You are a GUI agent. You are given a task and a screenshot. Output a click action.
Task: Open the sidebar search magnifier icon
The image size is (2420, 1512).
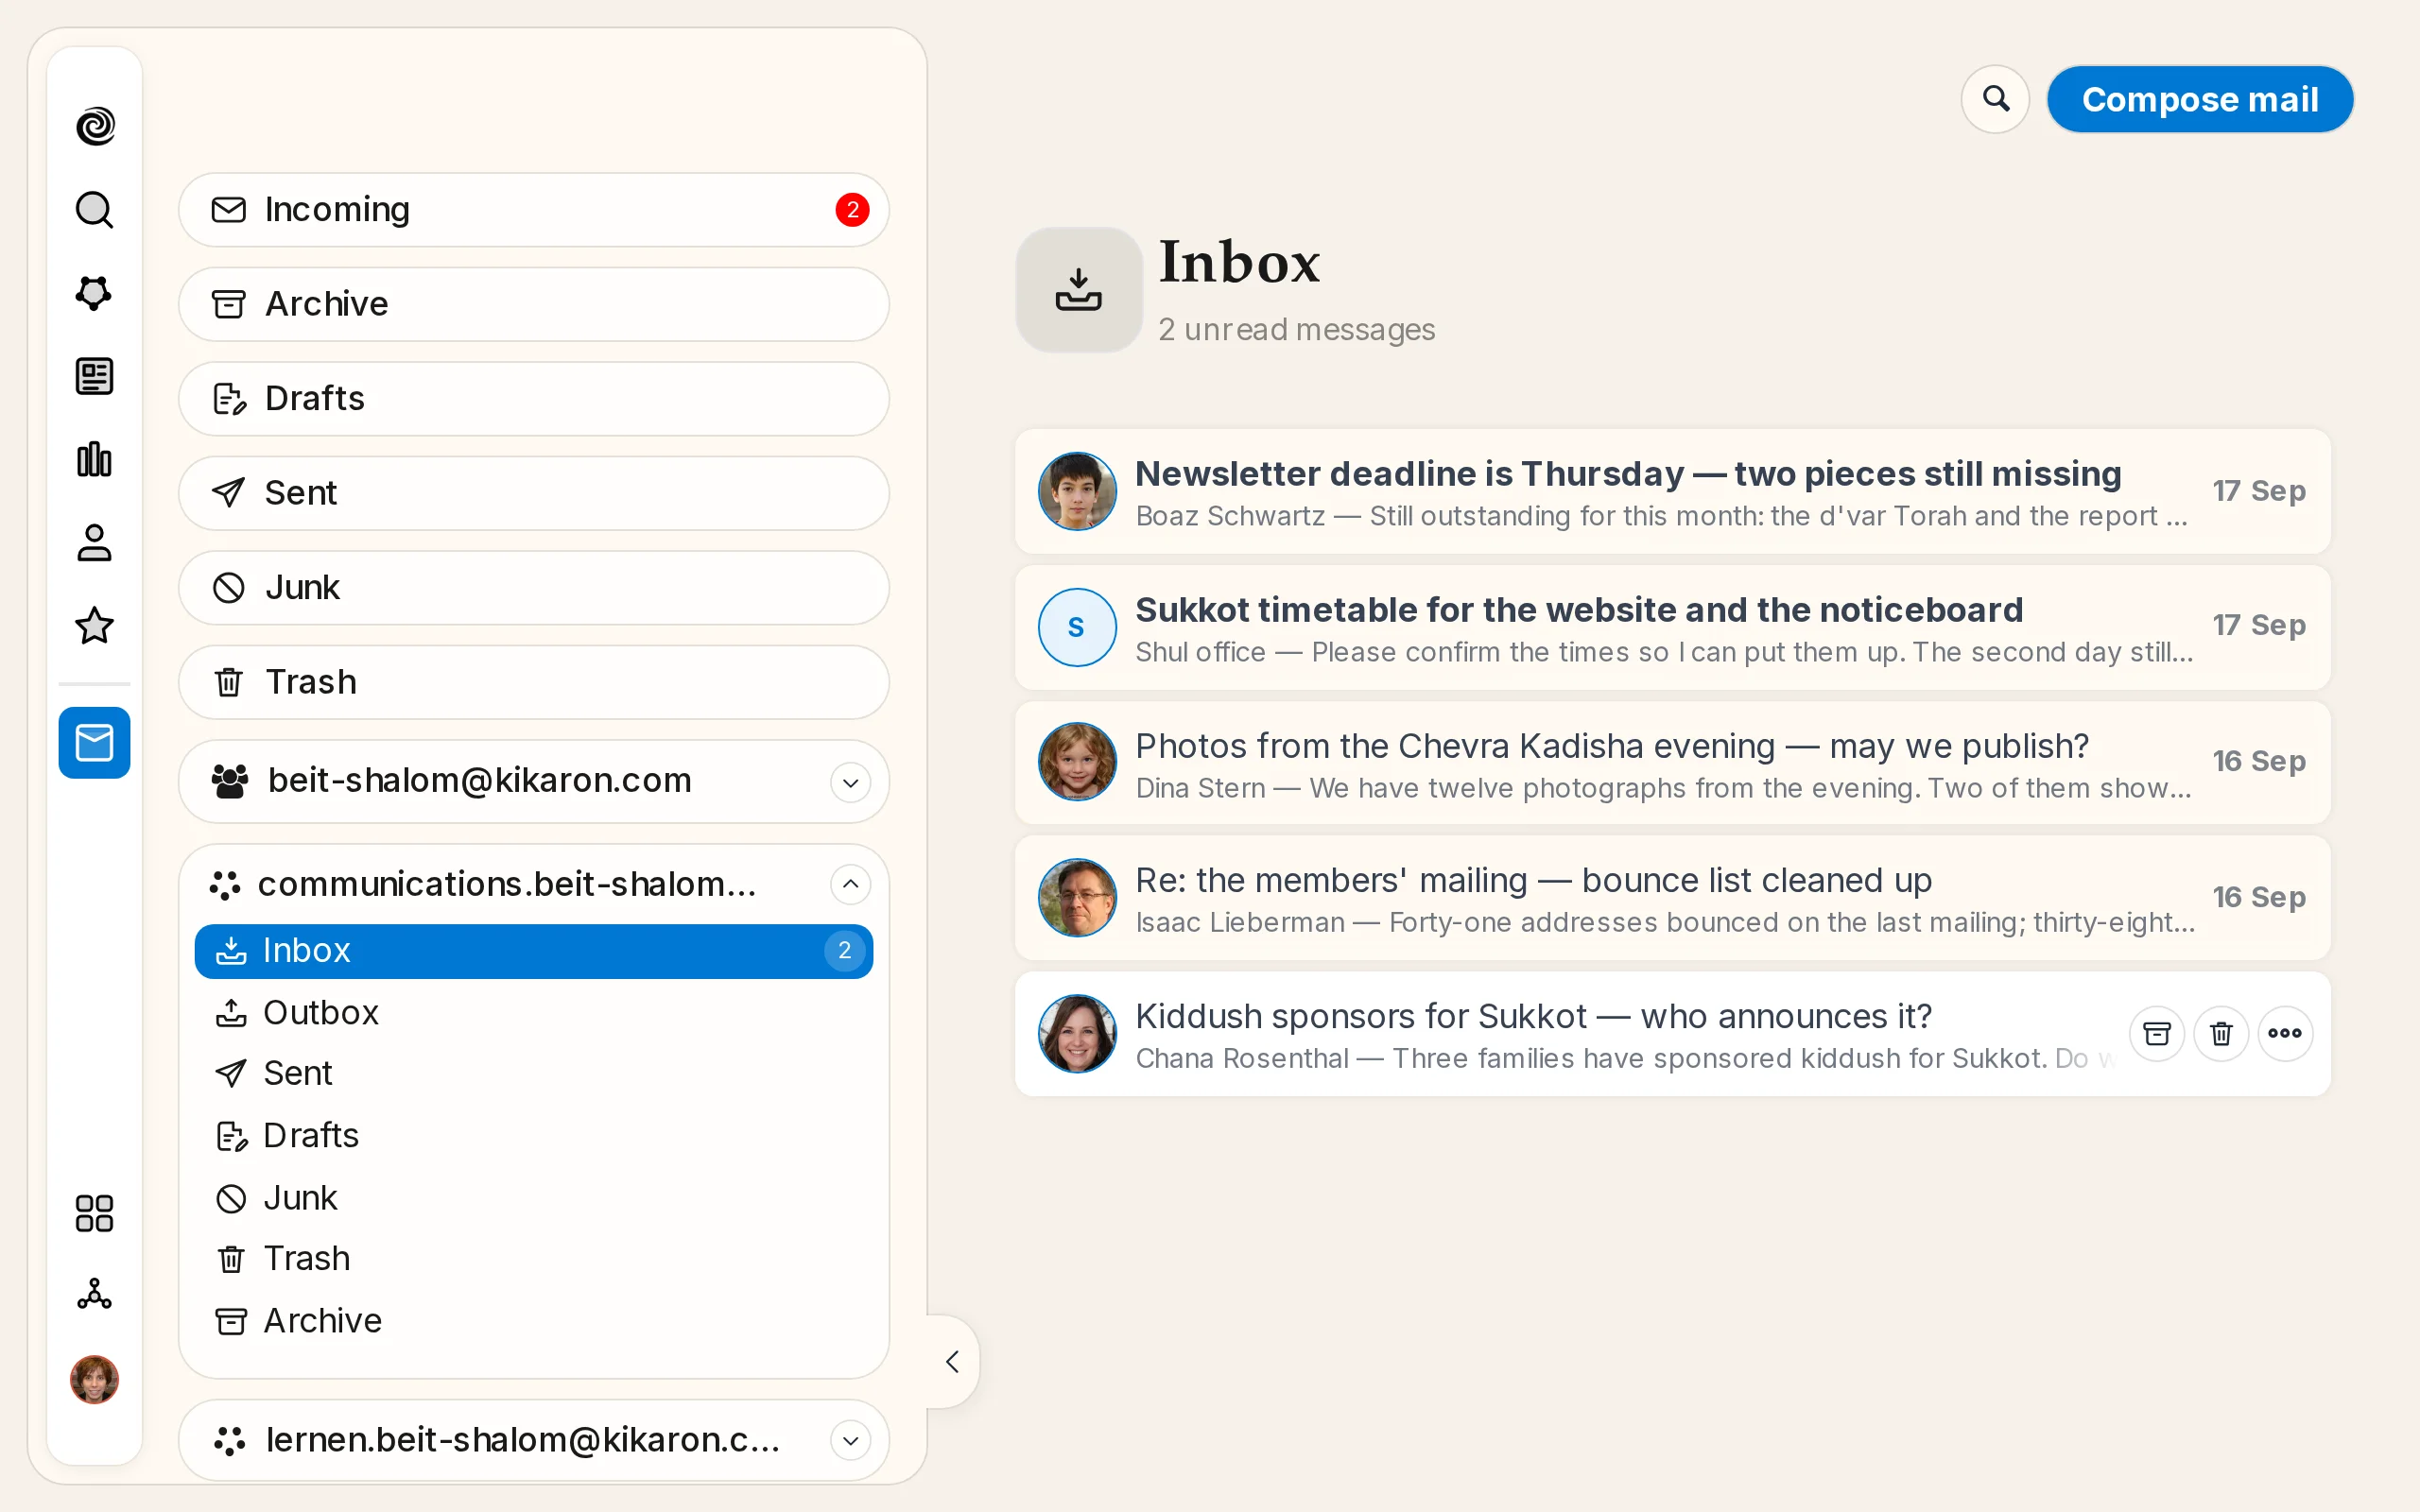(x=95, y=210)
